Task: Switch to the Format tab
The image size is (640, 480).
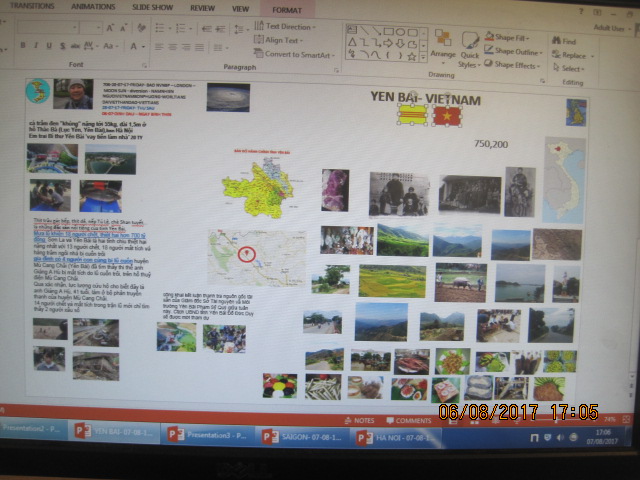Action: pos(287,10)
